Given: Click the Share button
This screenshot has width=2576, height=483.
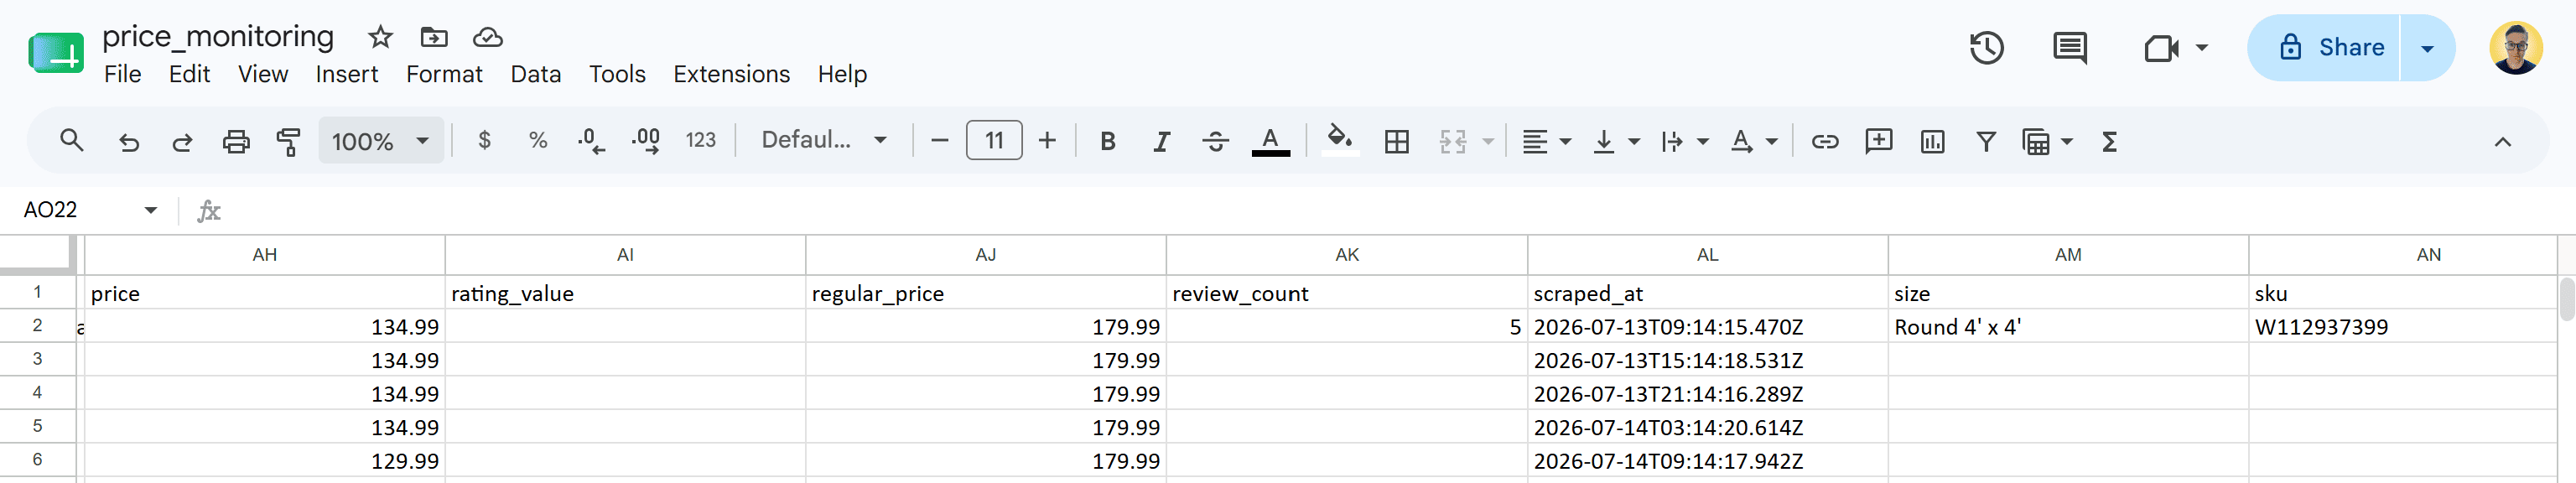Looking at the screenshot, I should click(2323, 48).
